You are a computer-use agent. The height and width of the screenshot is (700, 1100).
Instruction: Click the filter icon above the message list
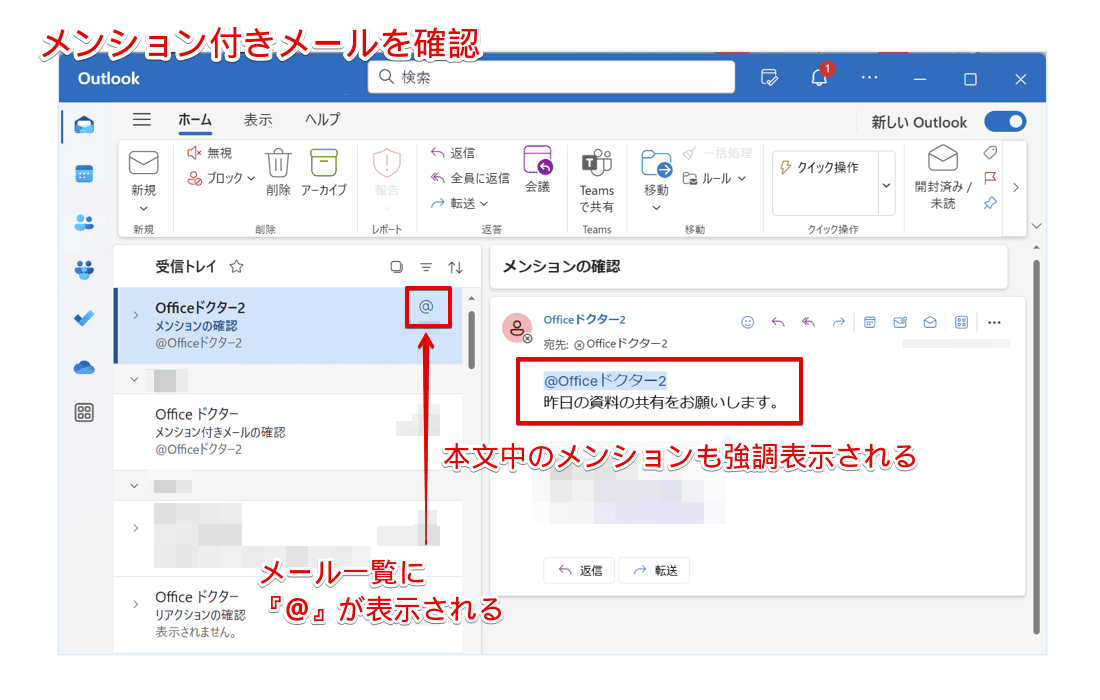pyautogui.click(x=426, y=266)
